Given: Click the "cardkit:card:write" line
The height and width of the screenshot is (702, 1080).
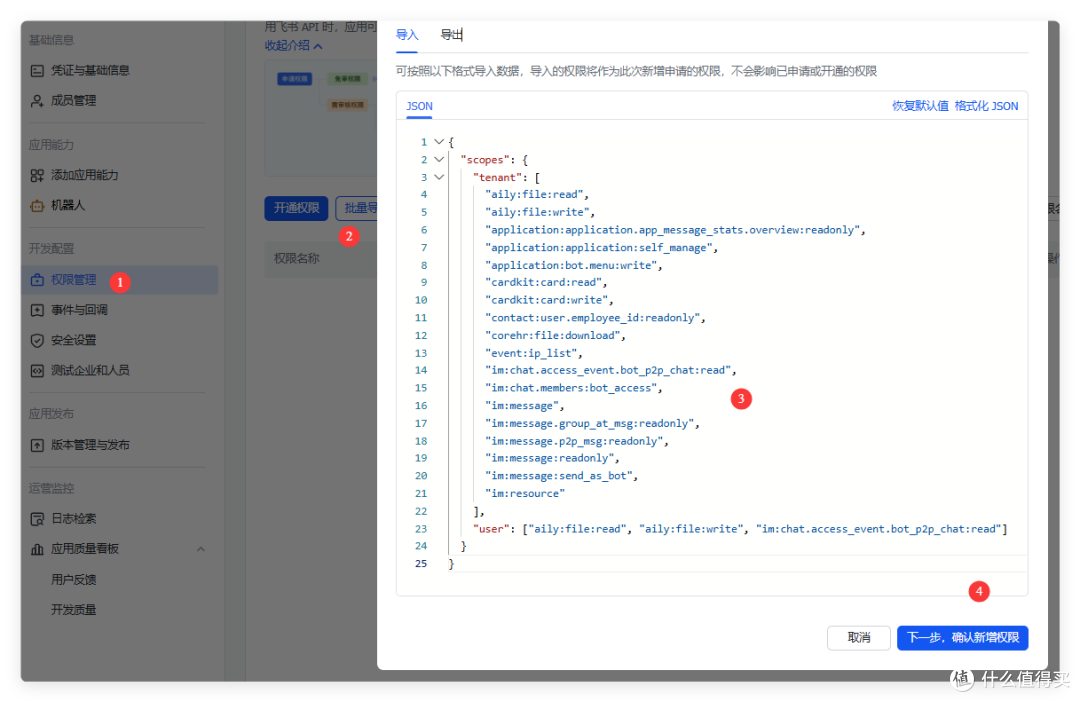Looking at the screenshot, I should click(547, 300).
